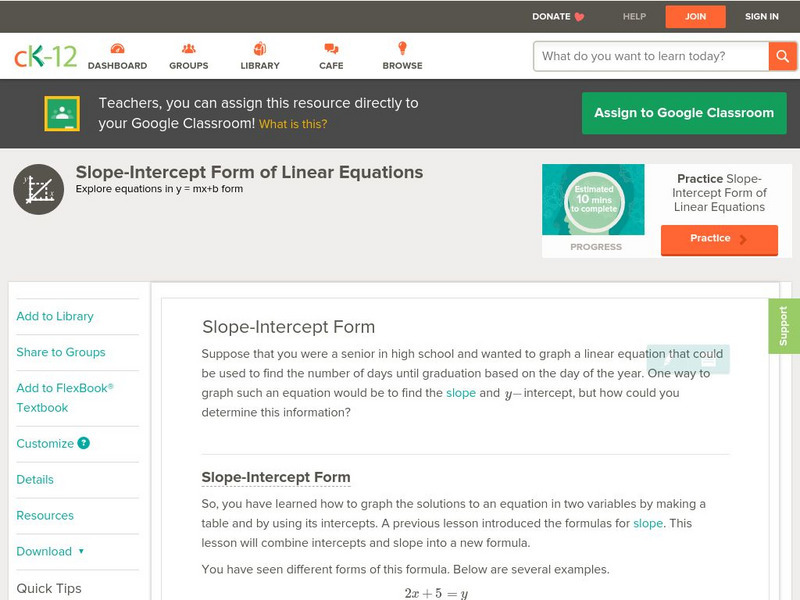Click Assign to Google Classroom button
The width and height of the screenshot is (800, 600).
point(684,113)
